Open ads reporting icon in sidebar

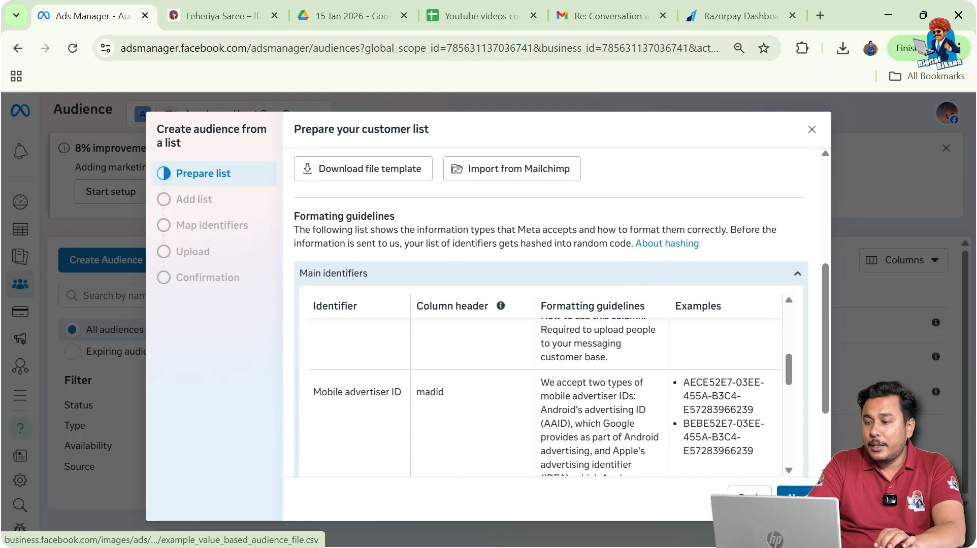tap(20, 256)
